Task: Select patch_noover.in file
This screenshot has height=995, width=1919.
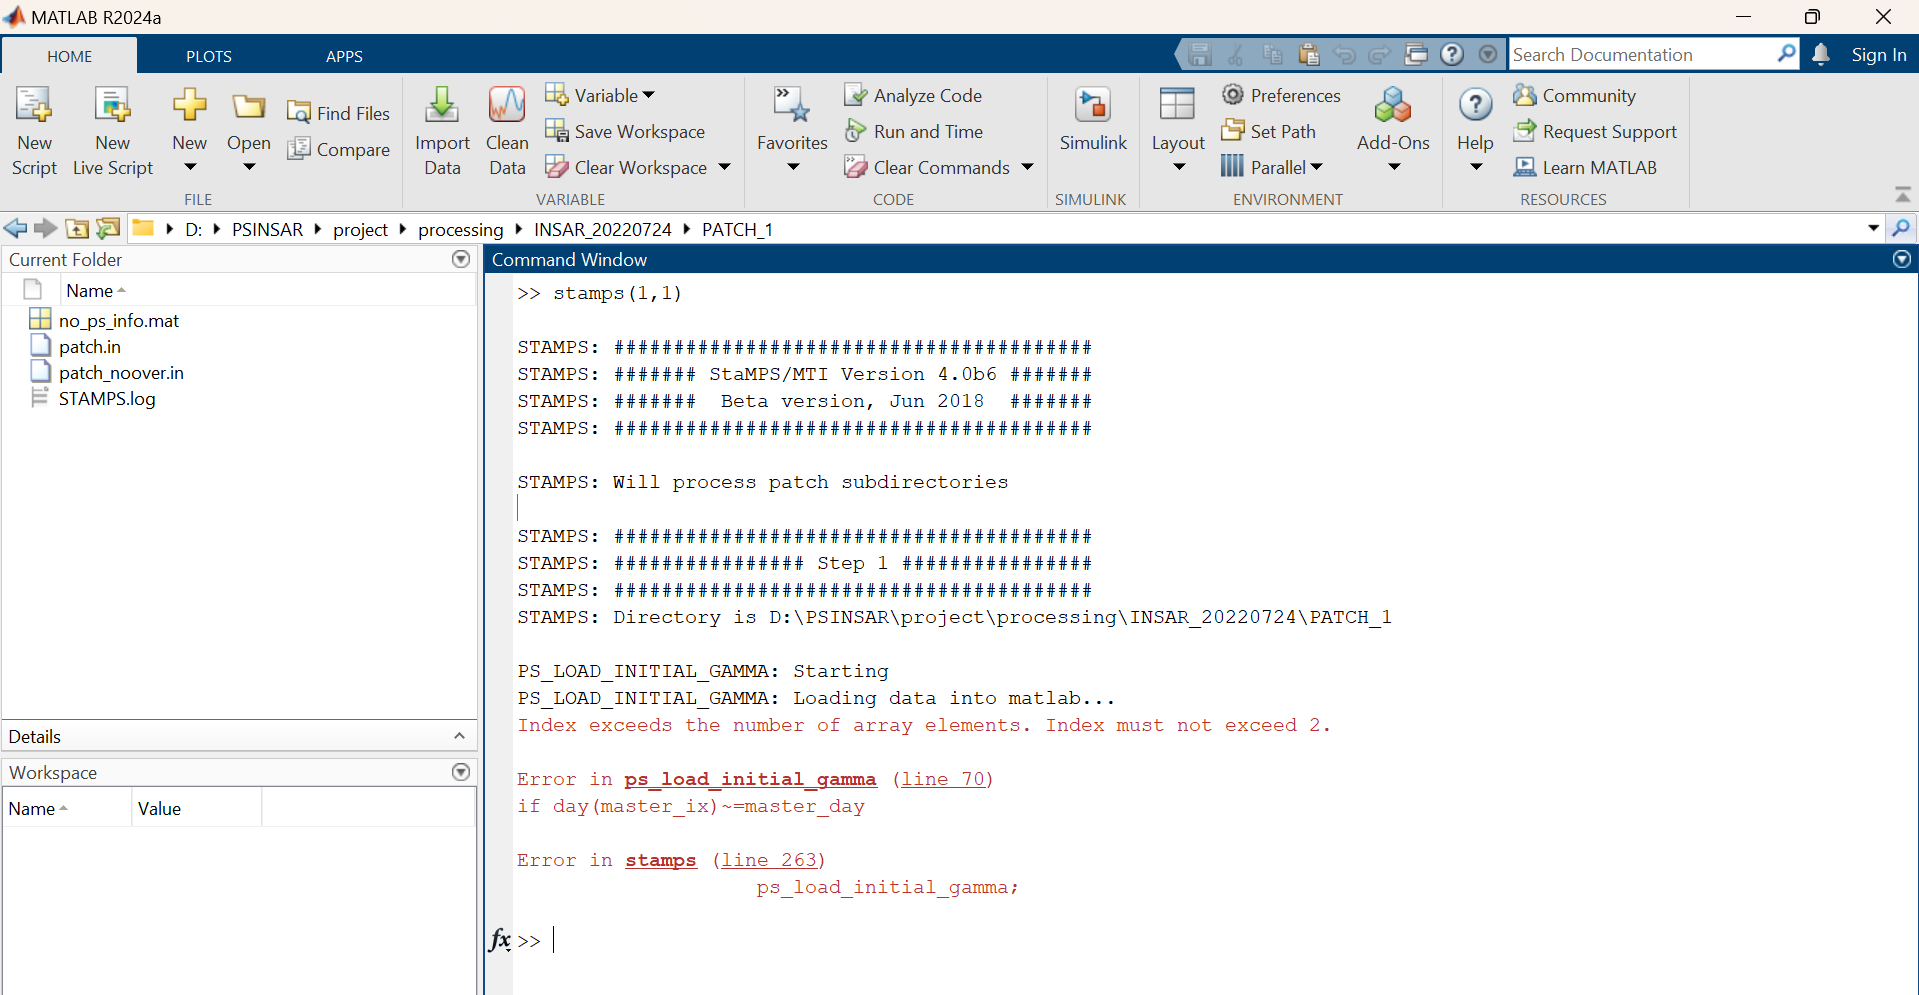Action: pos(121,372)
